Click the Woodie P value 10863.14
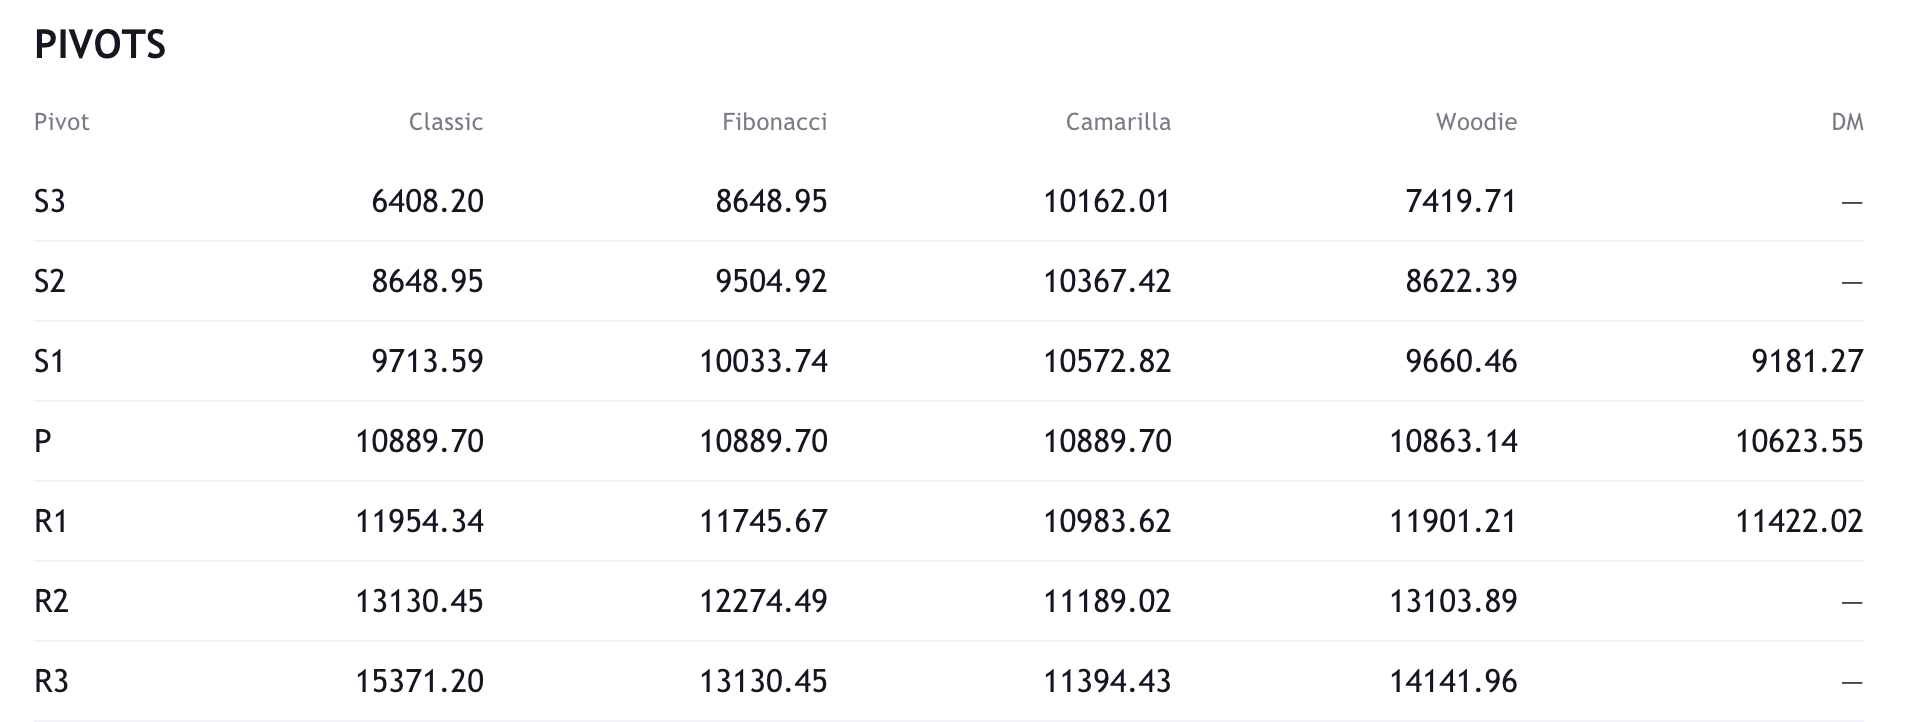1906x722 pixels. coord(1453,442)
